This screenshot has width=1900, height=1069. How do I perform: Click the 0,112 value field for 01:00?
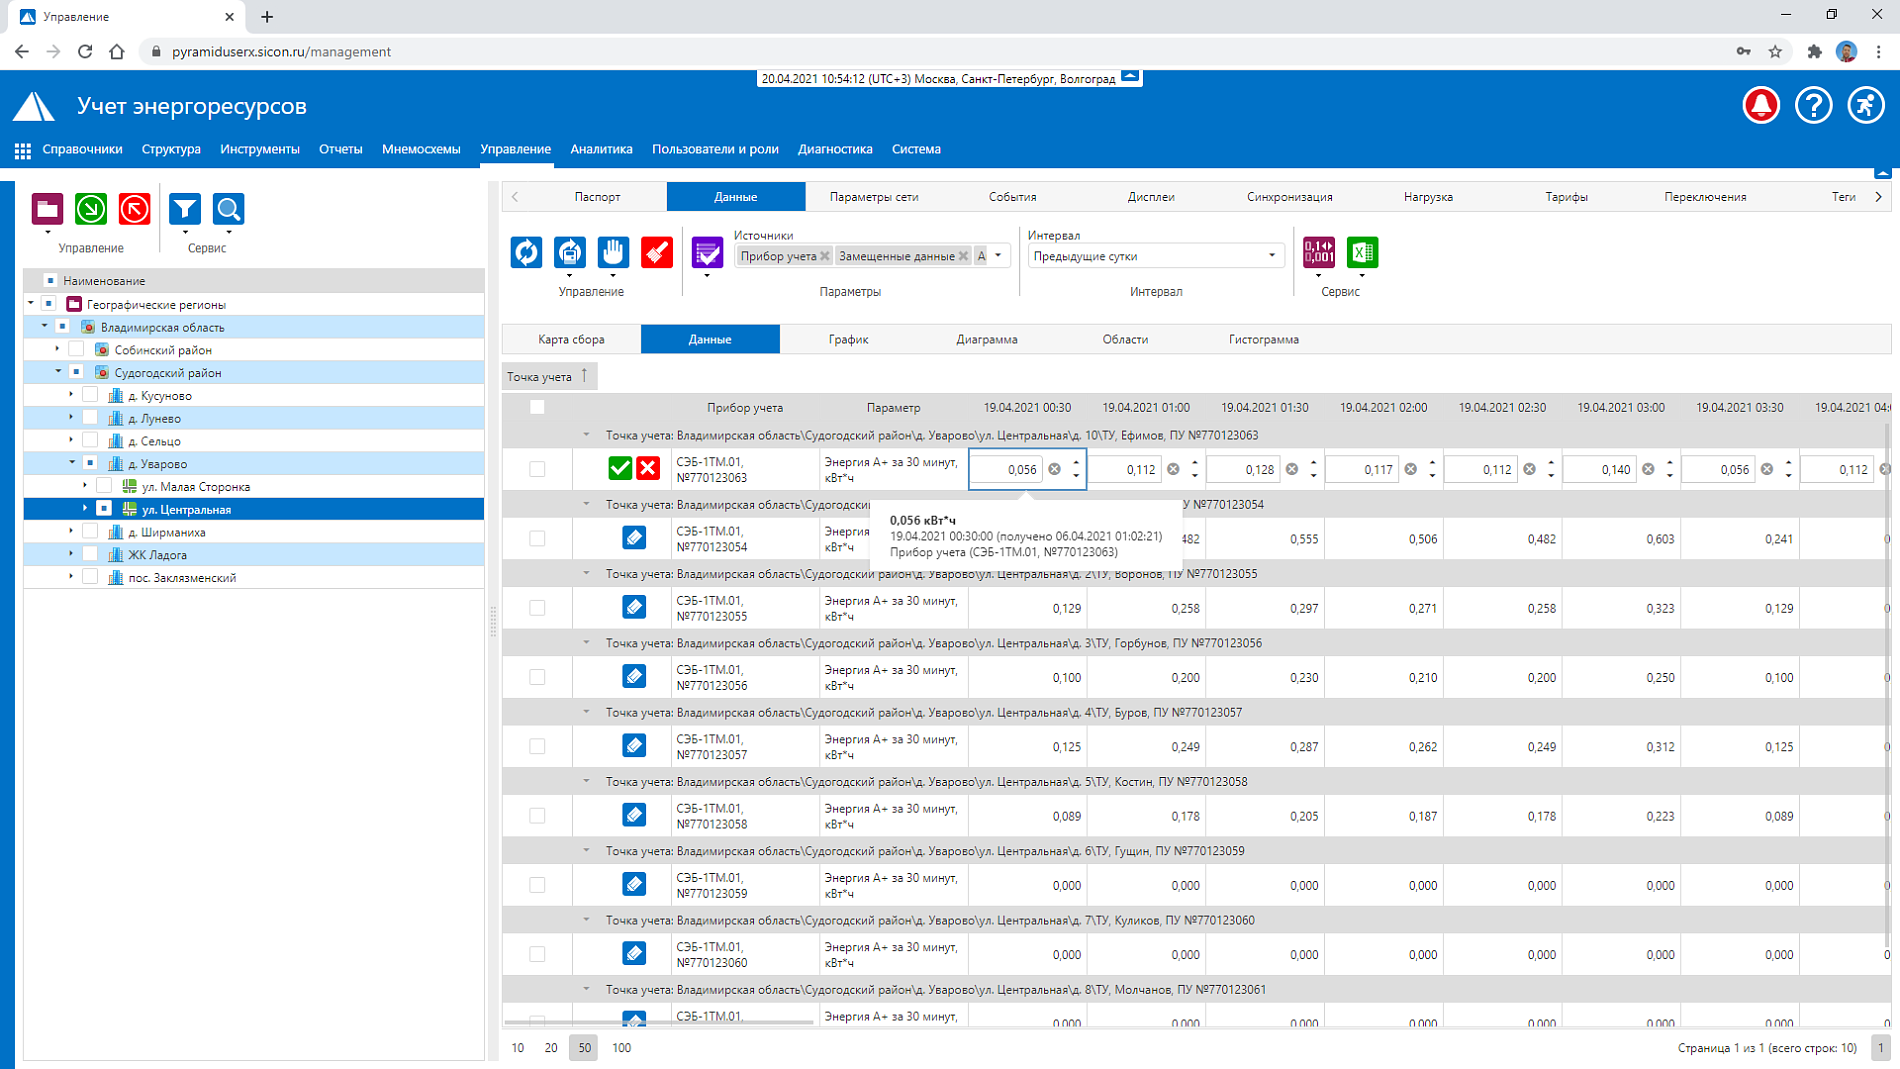pyautogui.click(x=1126, y=469)
